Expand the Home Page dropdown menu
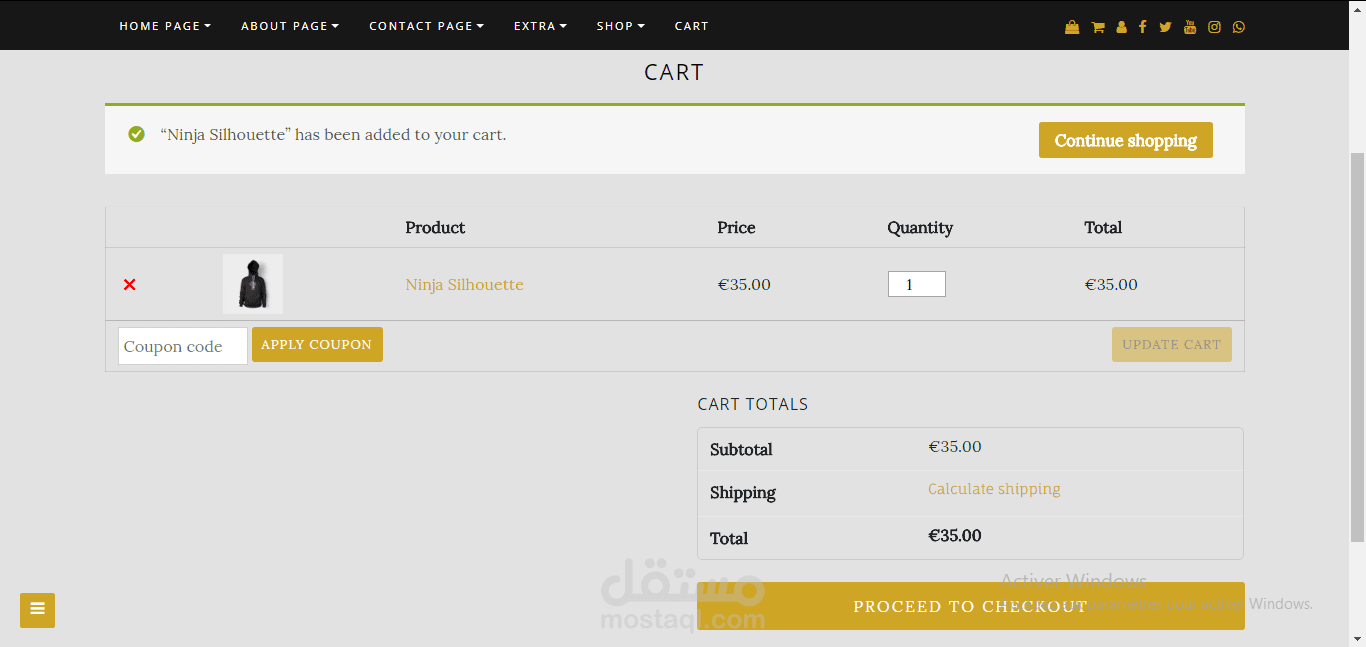This screenshot has width=1366, height=647. [165, 26]
